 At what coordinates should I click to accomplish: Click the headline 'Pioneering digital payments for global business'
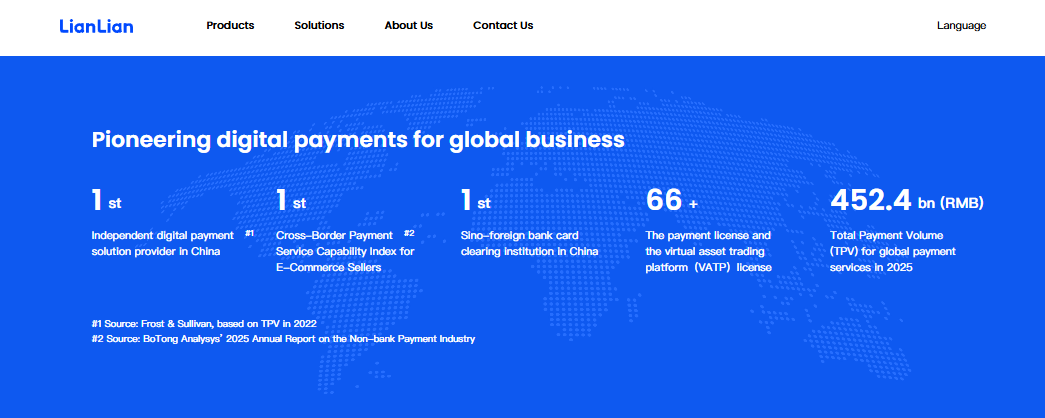tap(358, 140)
